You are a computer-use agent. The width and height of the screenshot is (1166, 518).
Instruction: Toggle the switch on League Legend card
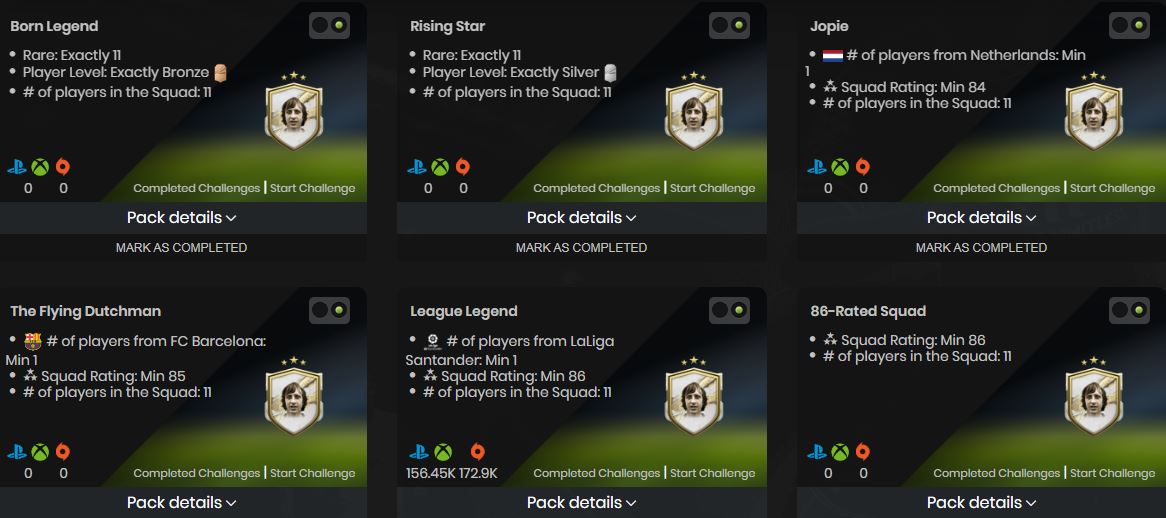(729, 310)
